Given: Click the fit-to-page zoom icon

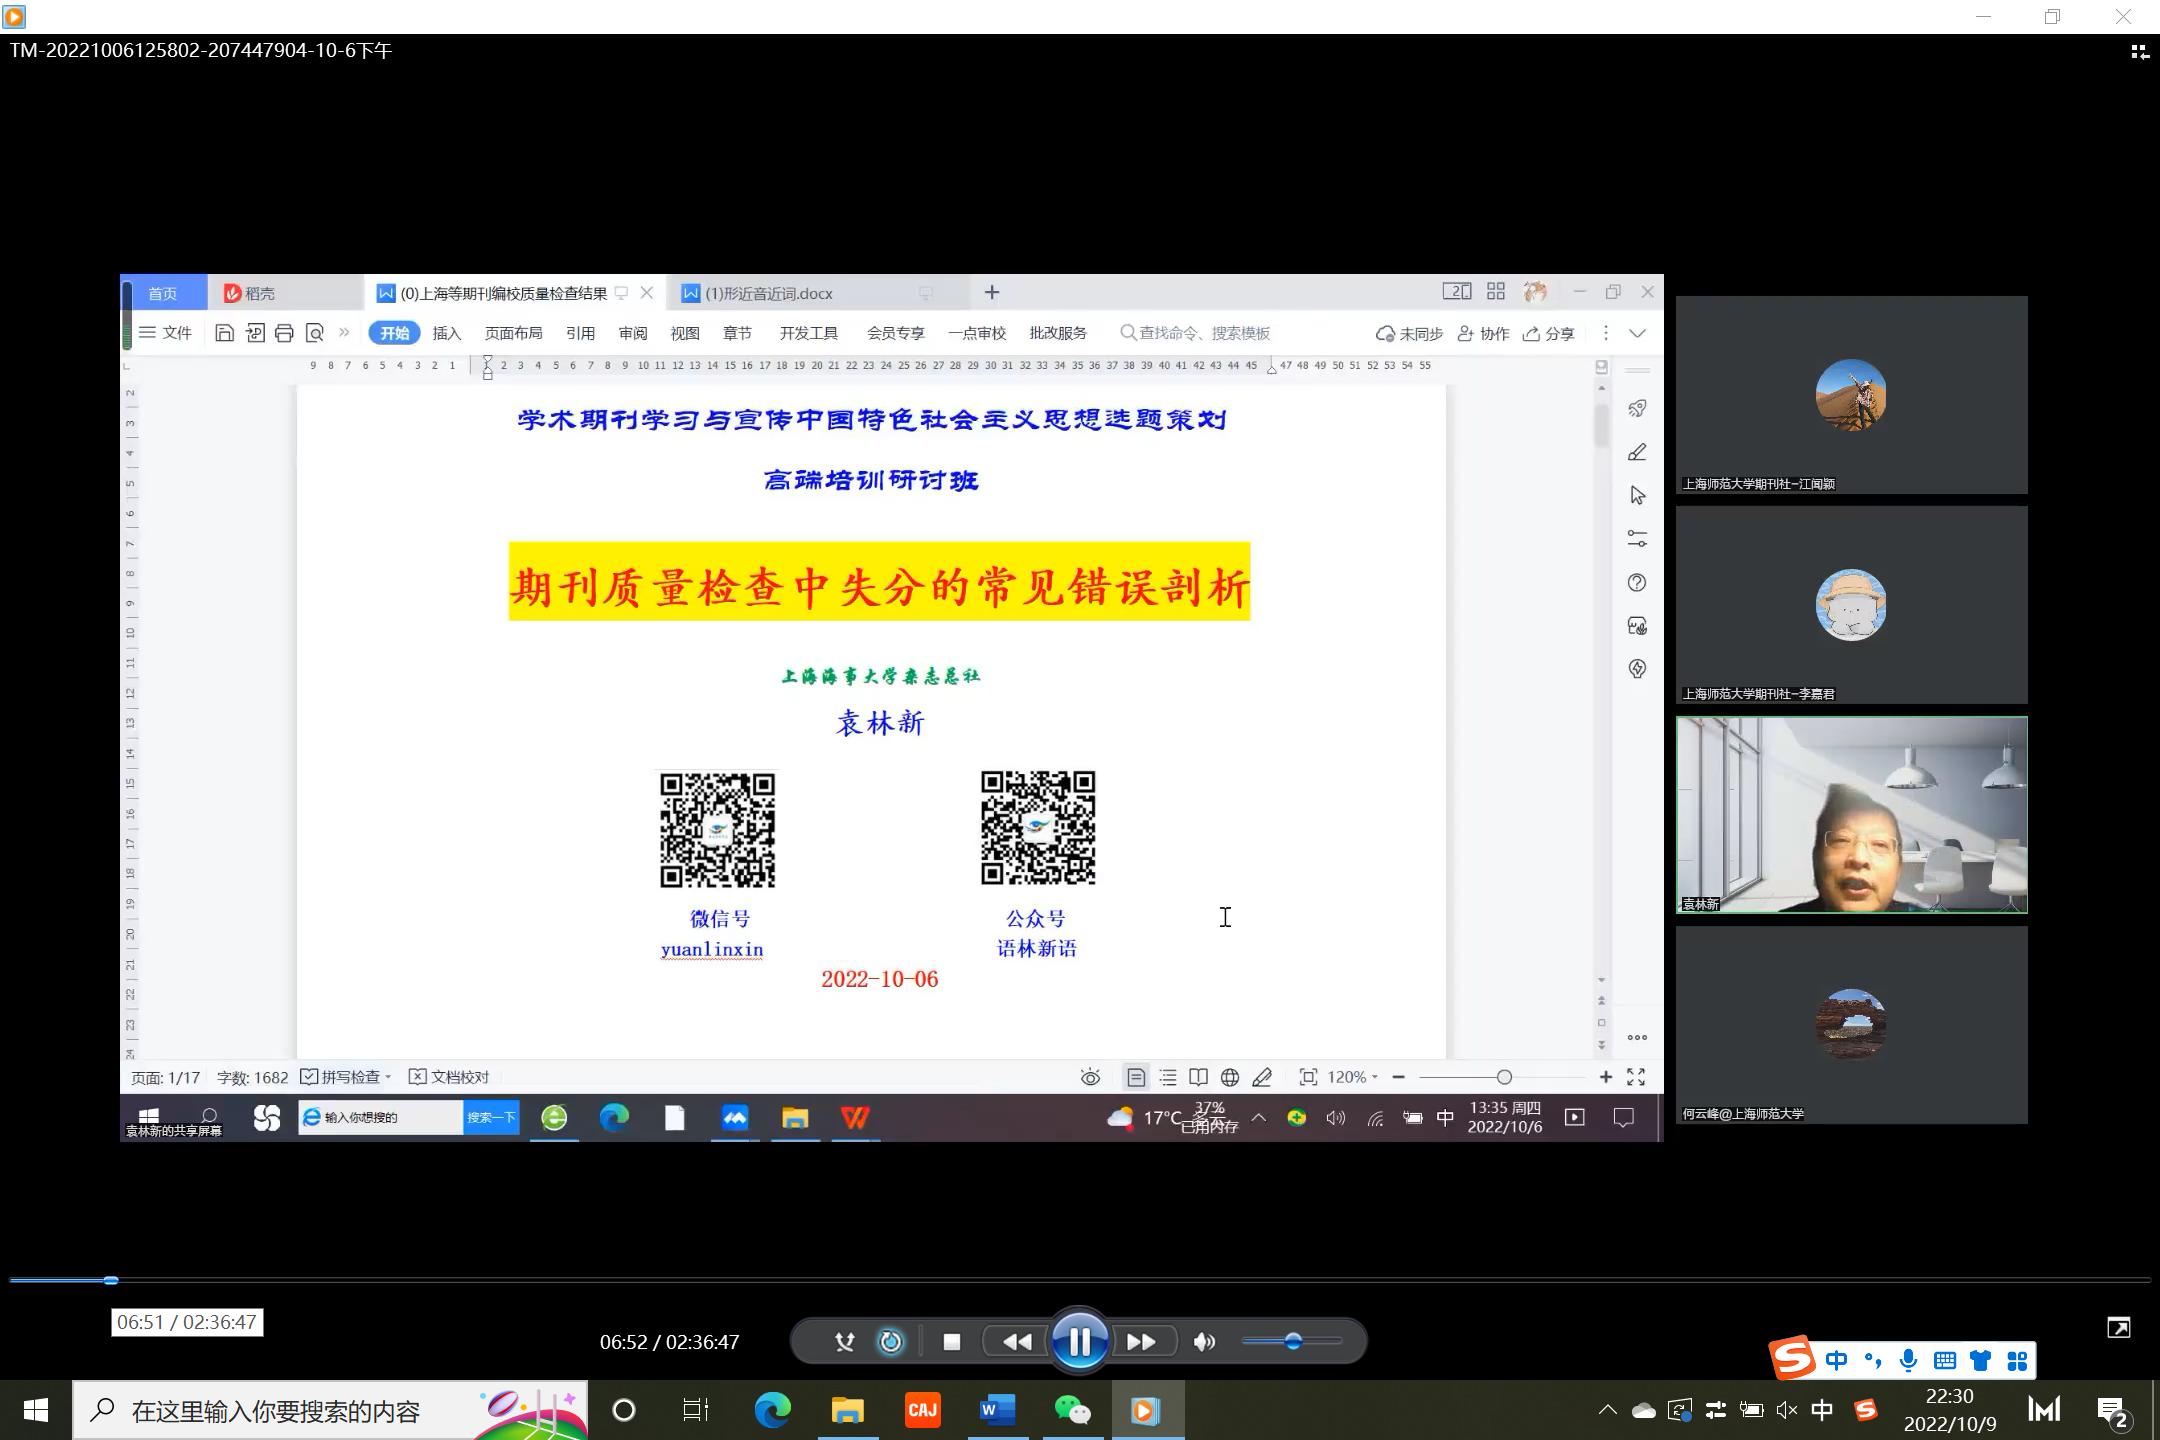Looking at the screenshot, I should tap(1308, 1077).
